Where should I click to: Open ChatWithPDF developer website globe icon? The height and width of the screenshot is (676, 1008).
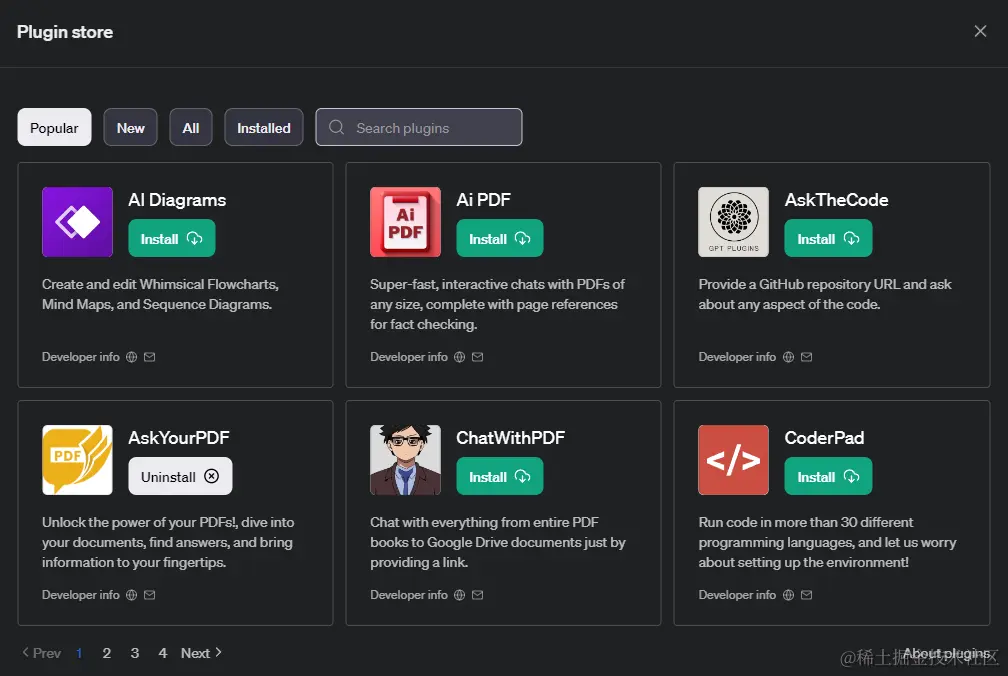[460, 595]
